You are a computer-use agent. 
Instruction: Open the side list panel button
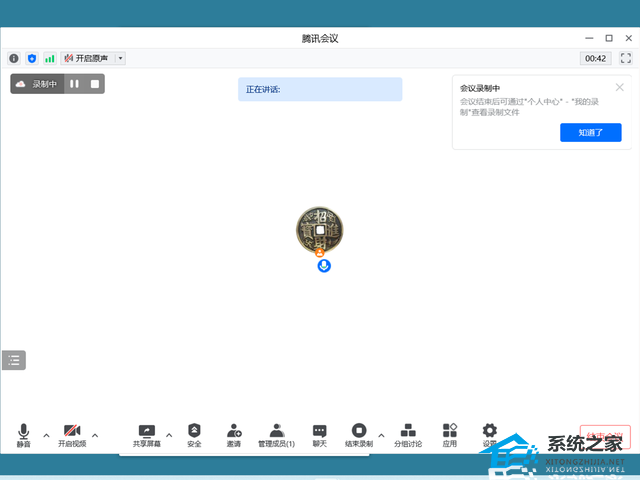coord(14,360)
